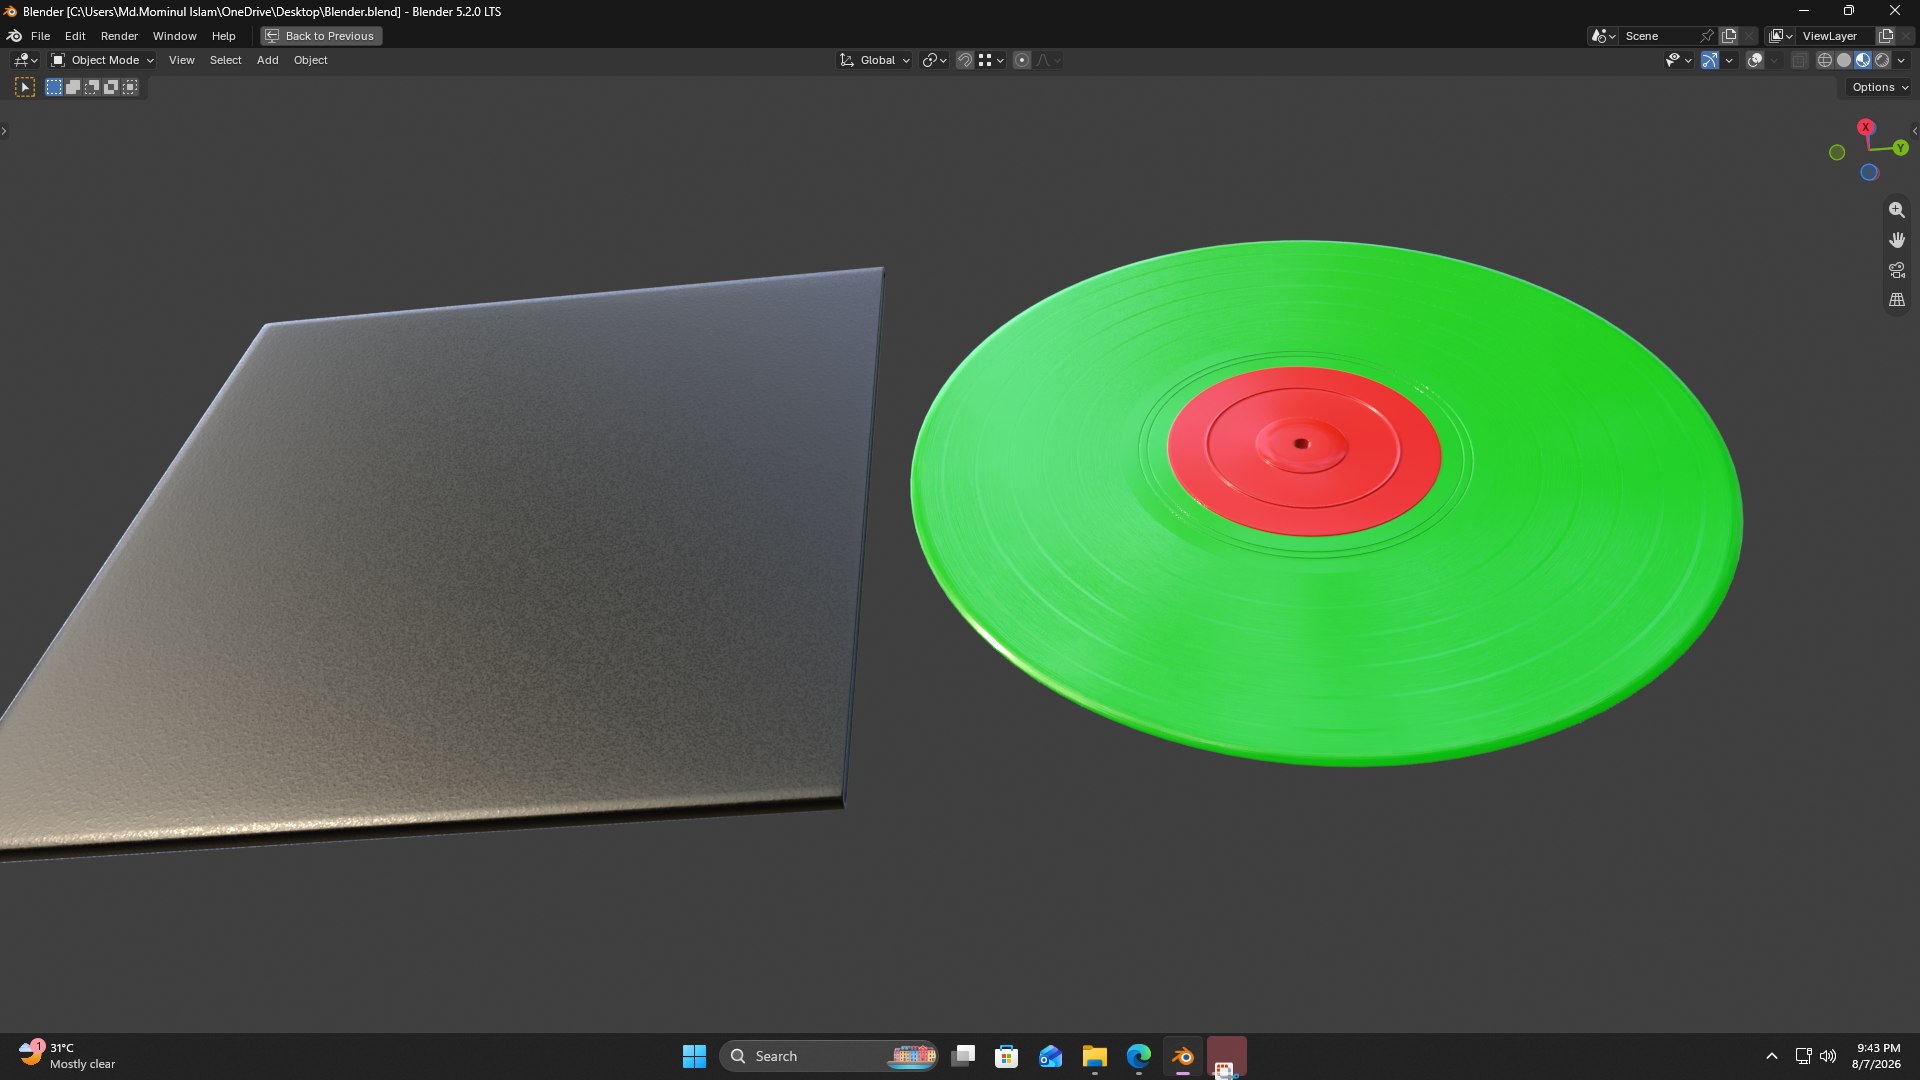Image resolution: width=1920 pixels, height=1080 pixels.
Task: Set selection mode to new selection
Action: pos(54,88)
